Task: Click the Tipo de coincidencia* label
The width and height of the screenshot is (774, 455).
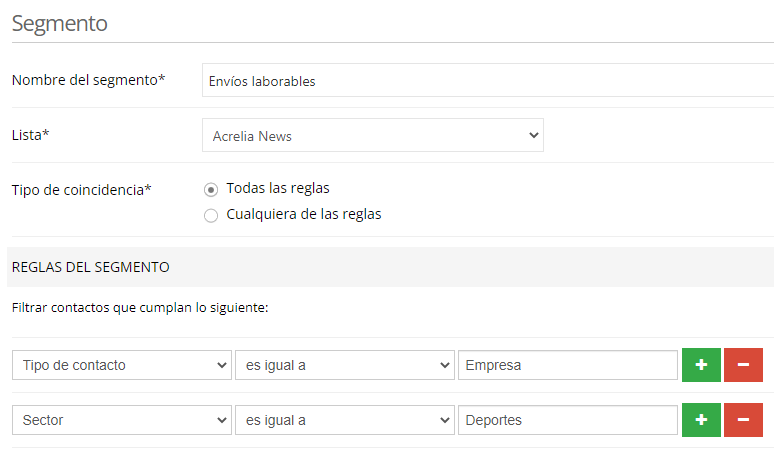Action: 81,190
